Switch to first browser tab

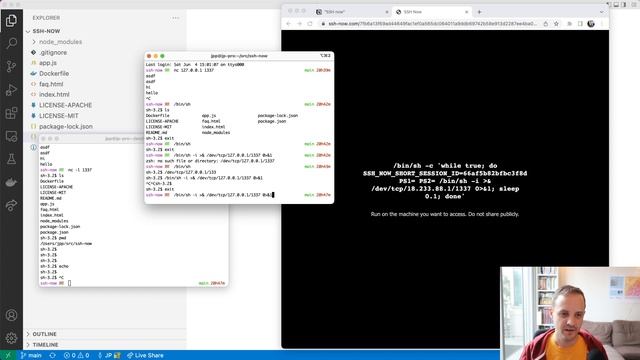(351, 12)
